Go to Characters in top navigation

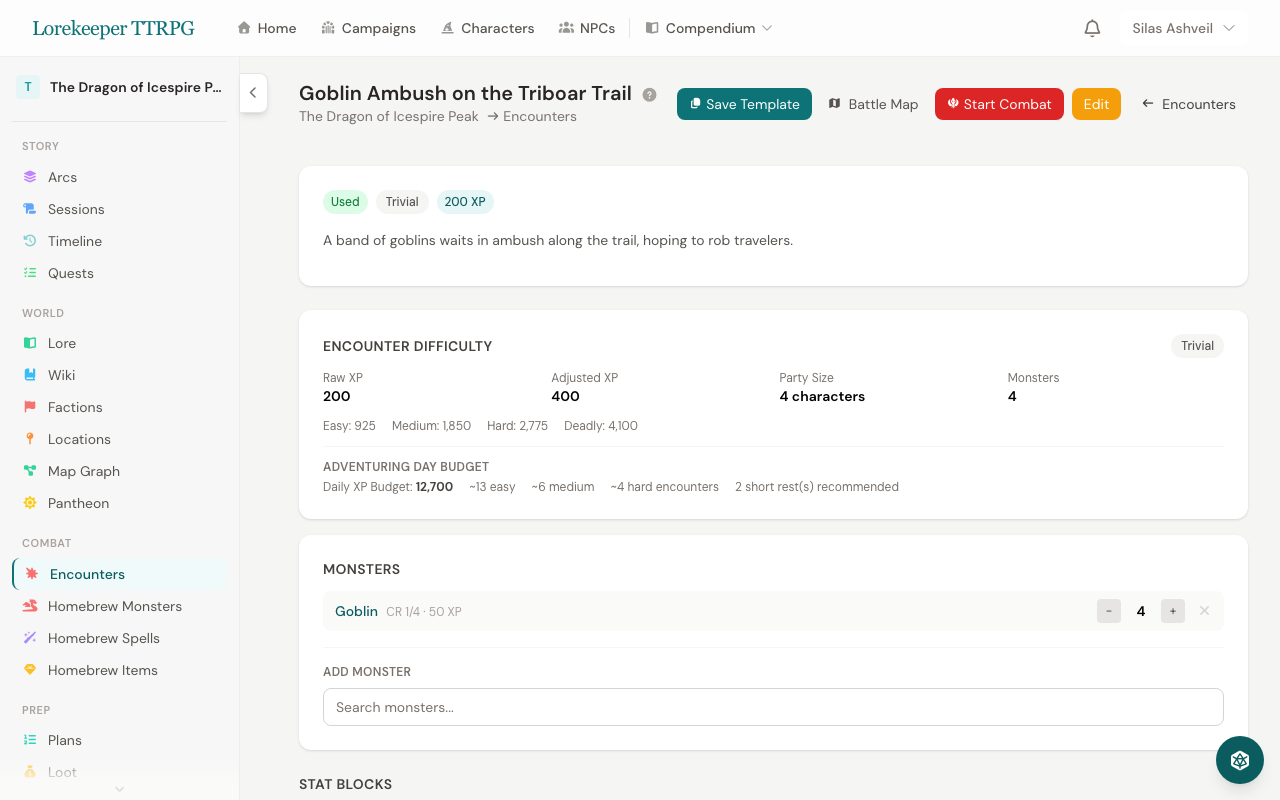coord(487,28)
